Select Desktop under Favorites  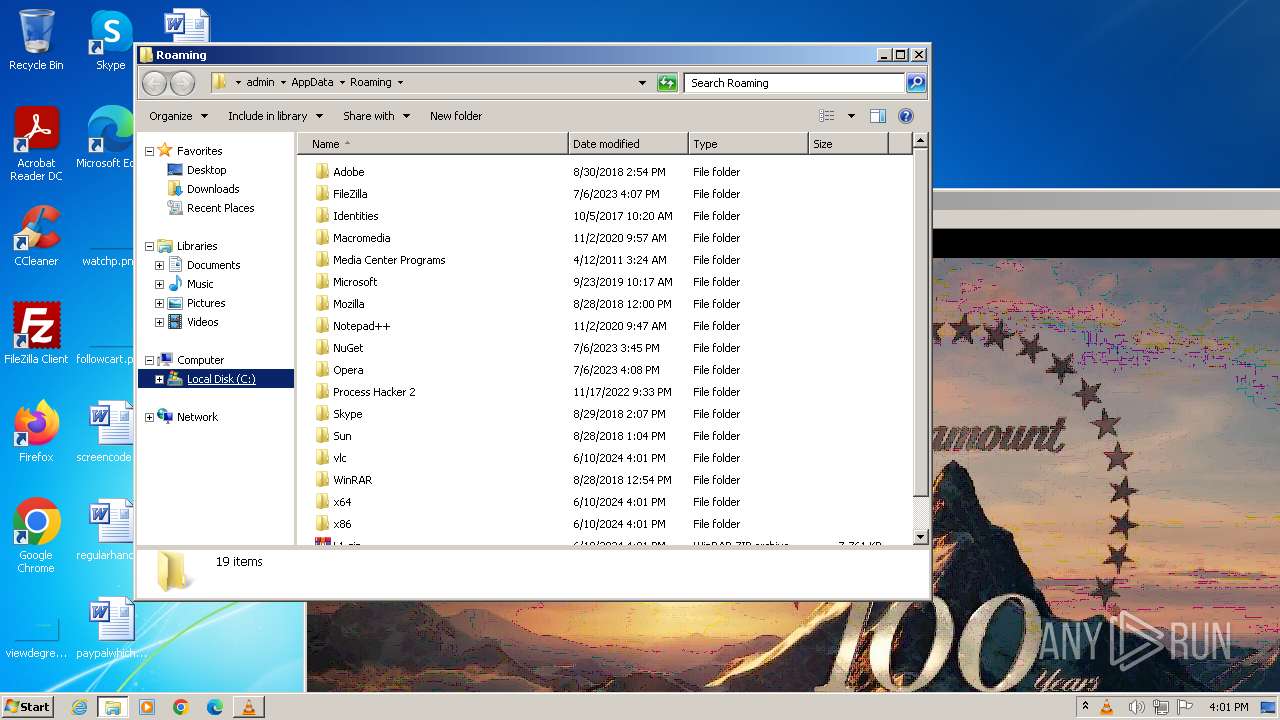(206, 170)
